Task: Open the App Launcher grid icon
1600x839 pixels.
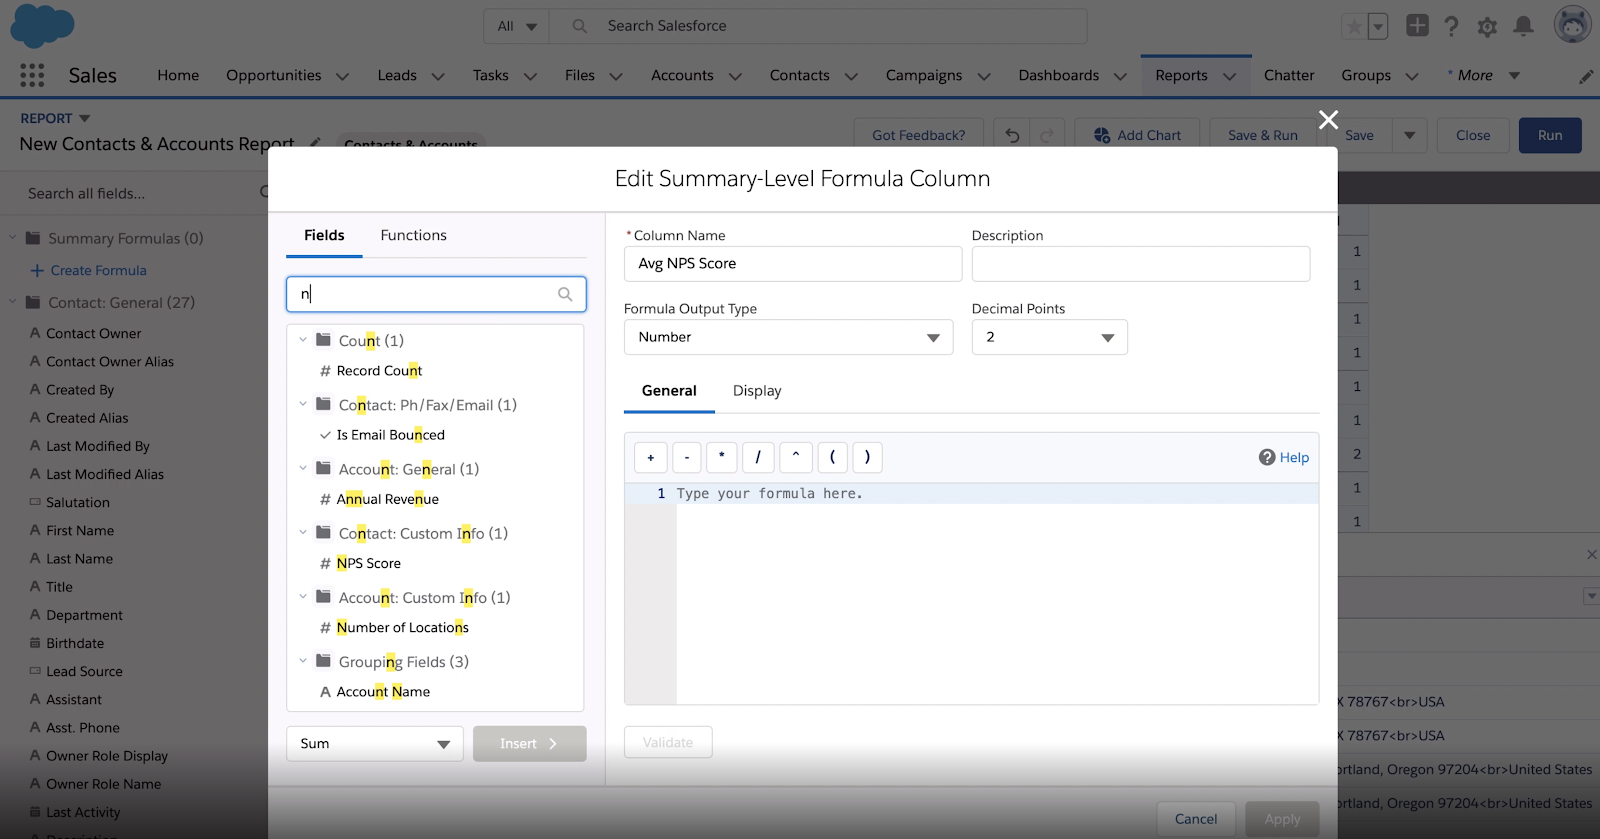Action: 32,75
